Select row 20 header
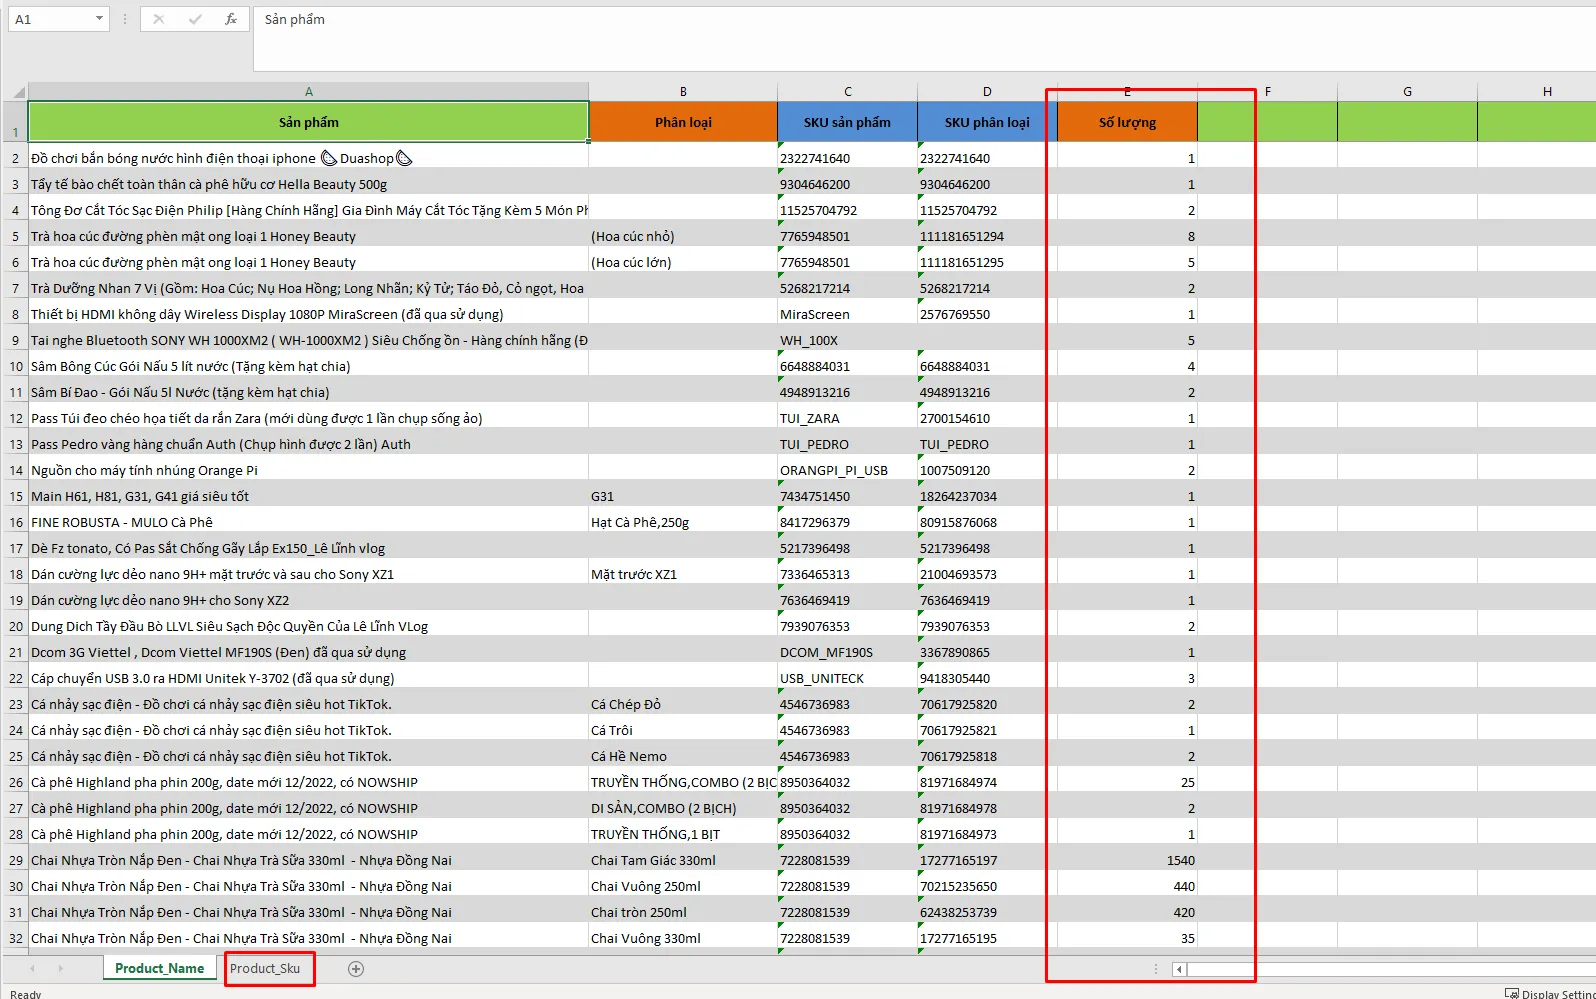 [15, 627]
